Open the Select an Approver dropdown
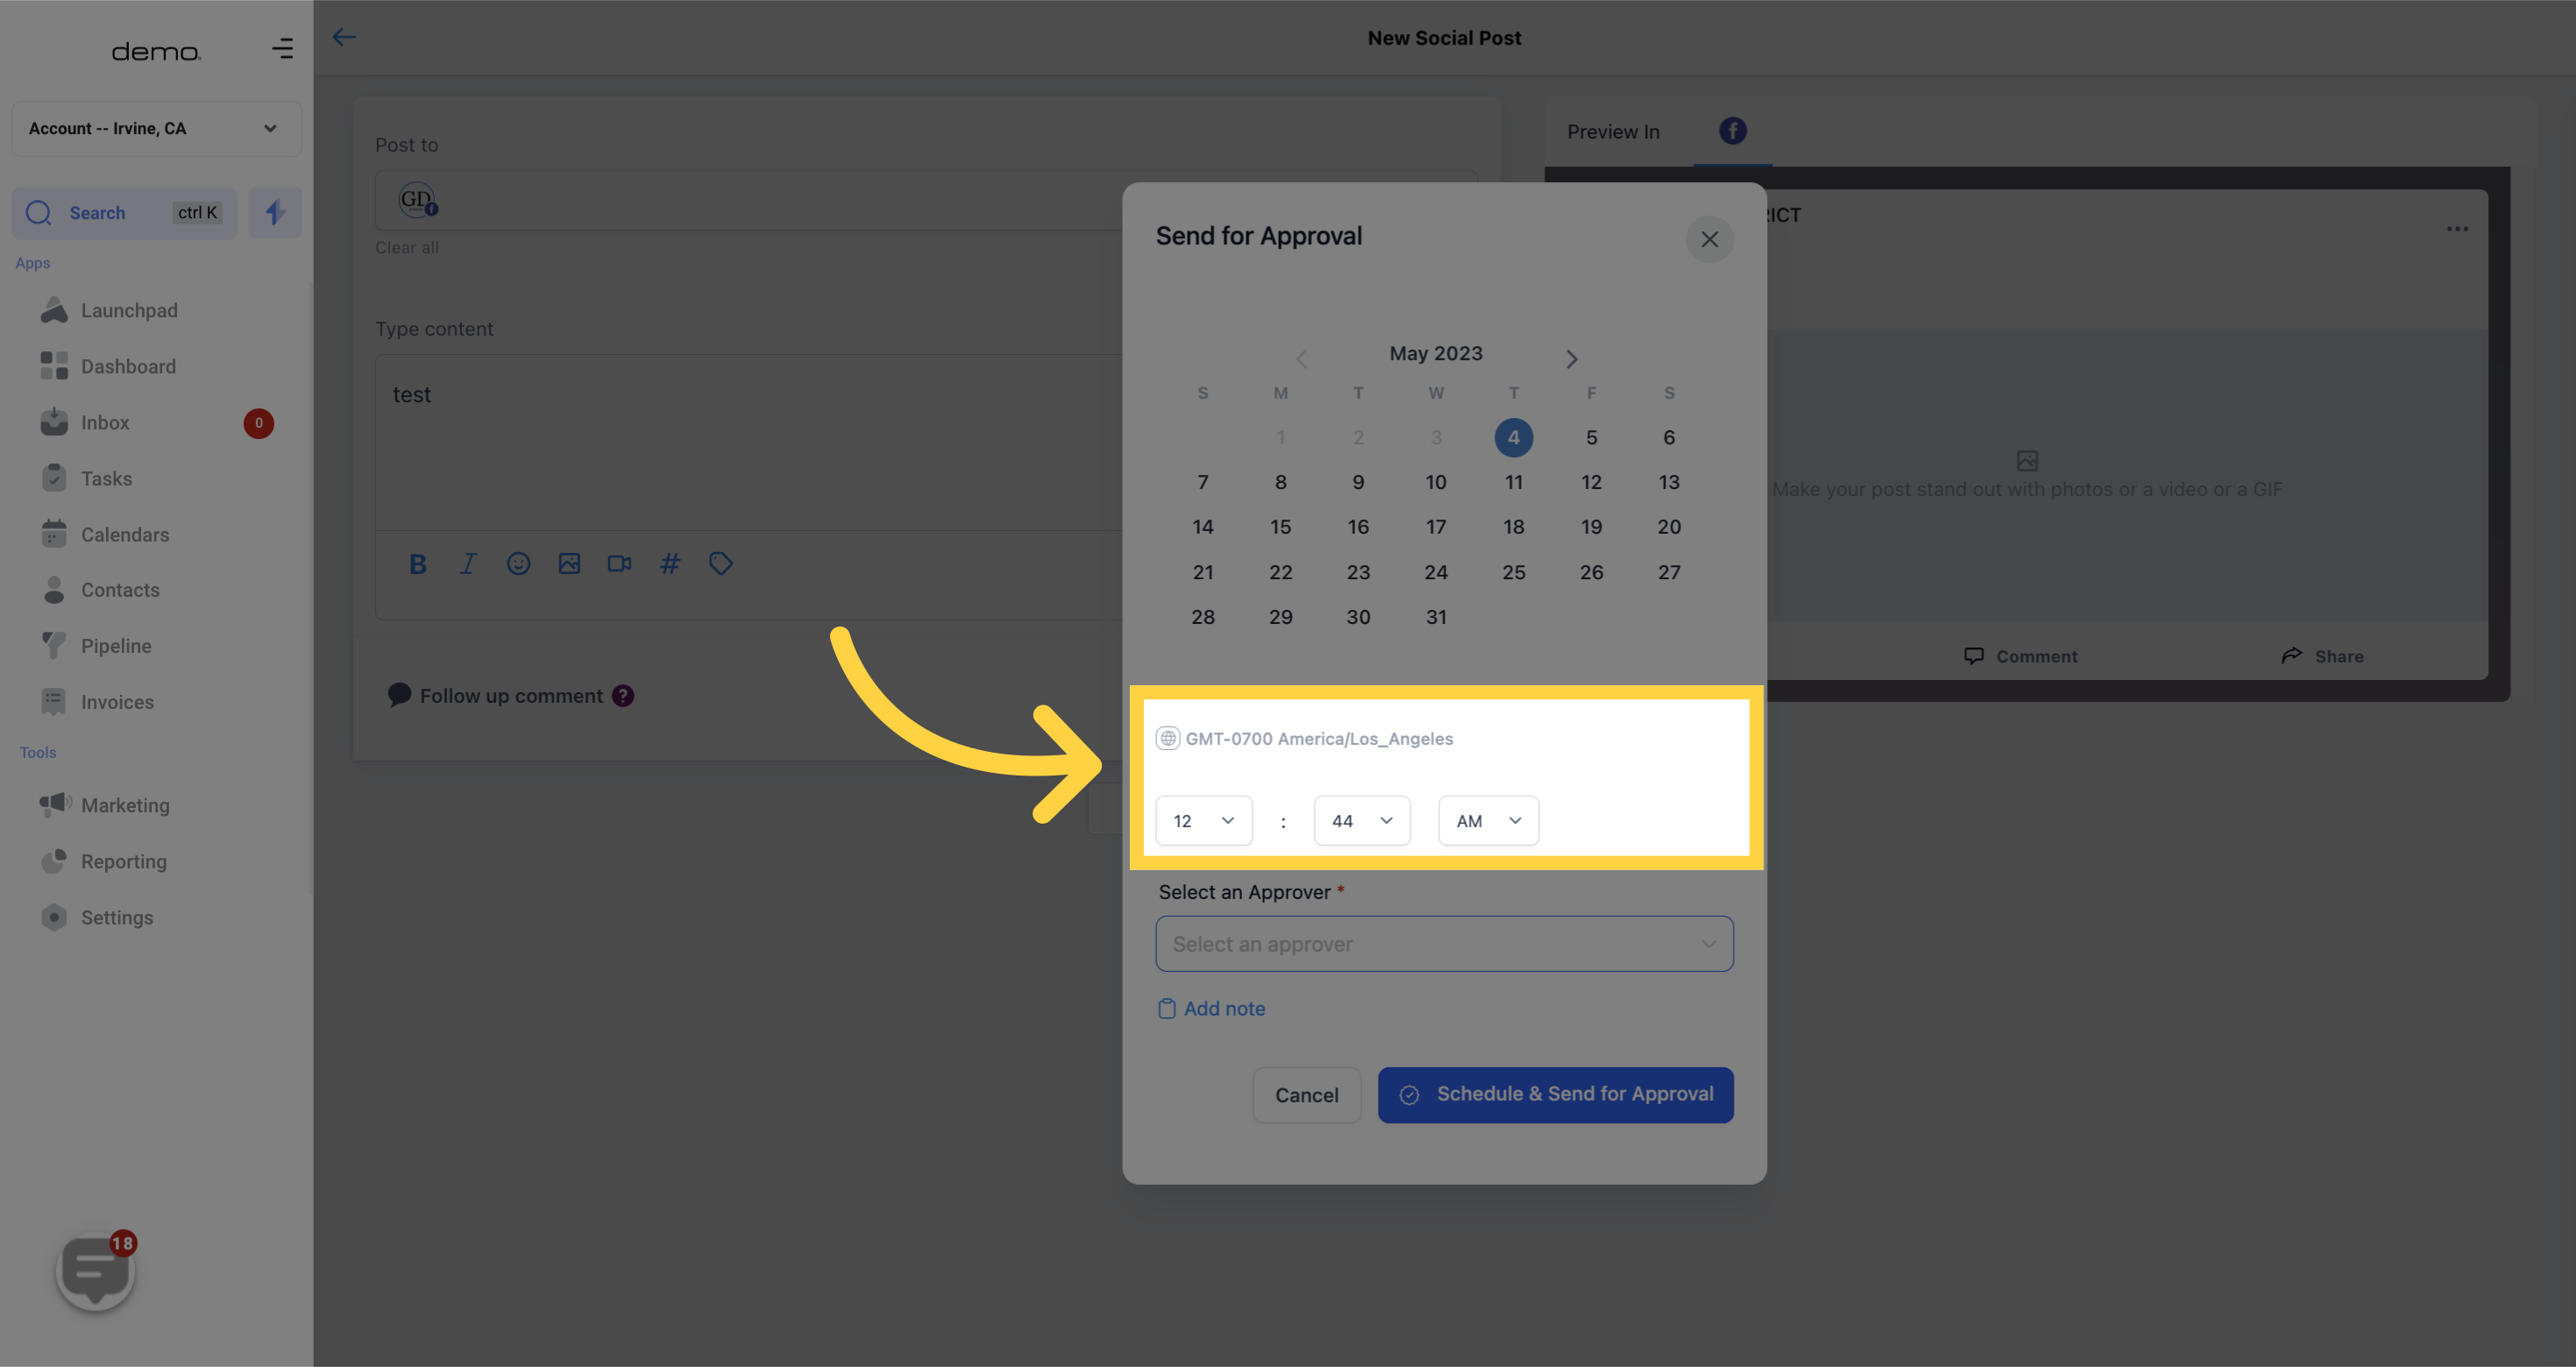Image resolution: width=2576 pixels, height=1367 pixels. coord(1443,943)
